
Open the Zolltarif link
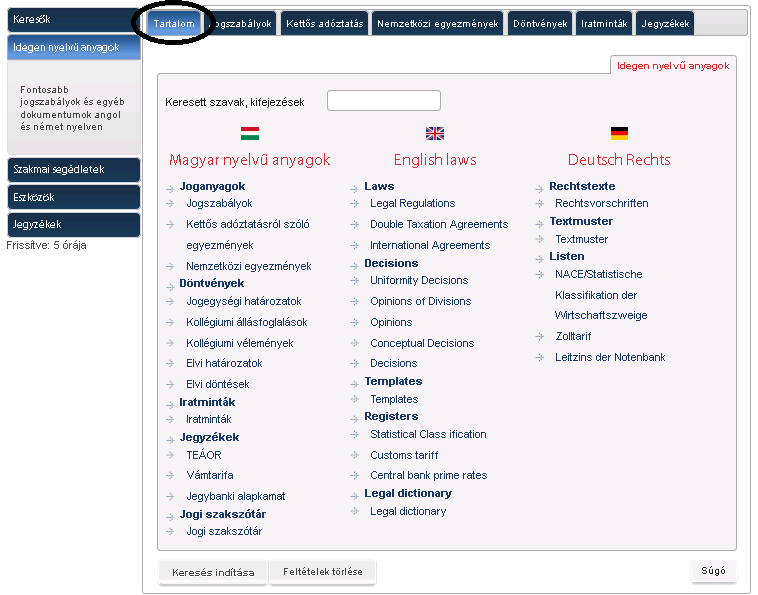coord(573,336)
